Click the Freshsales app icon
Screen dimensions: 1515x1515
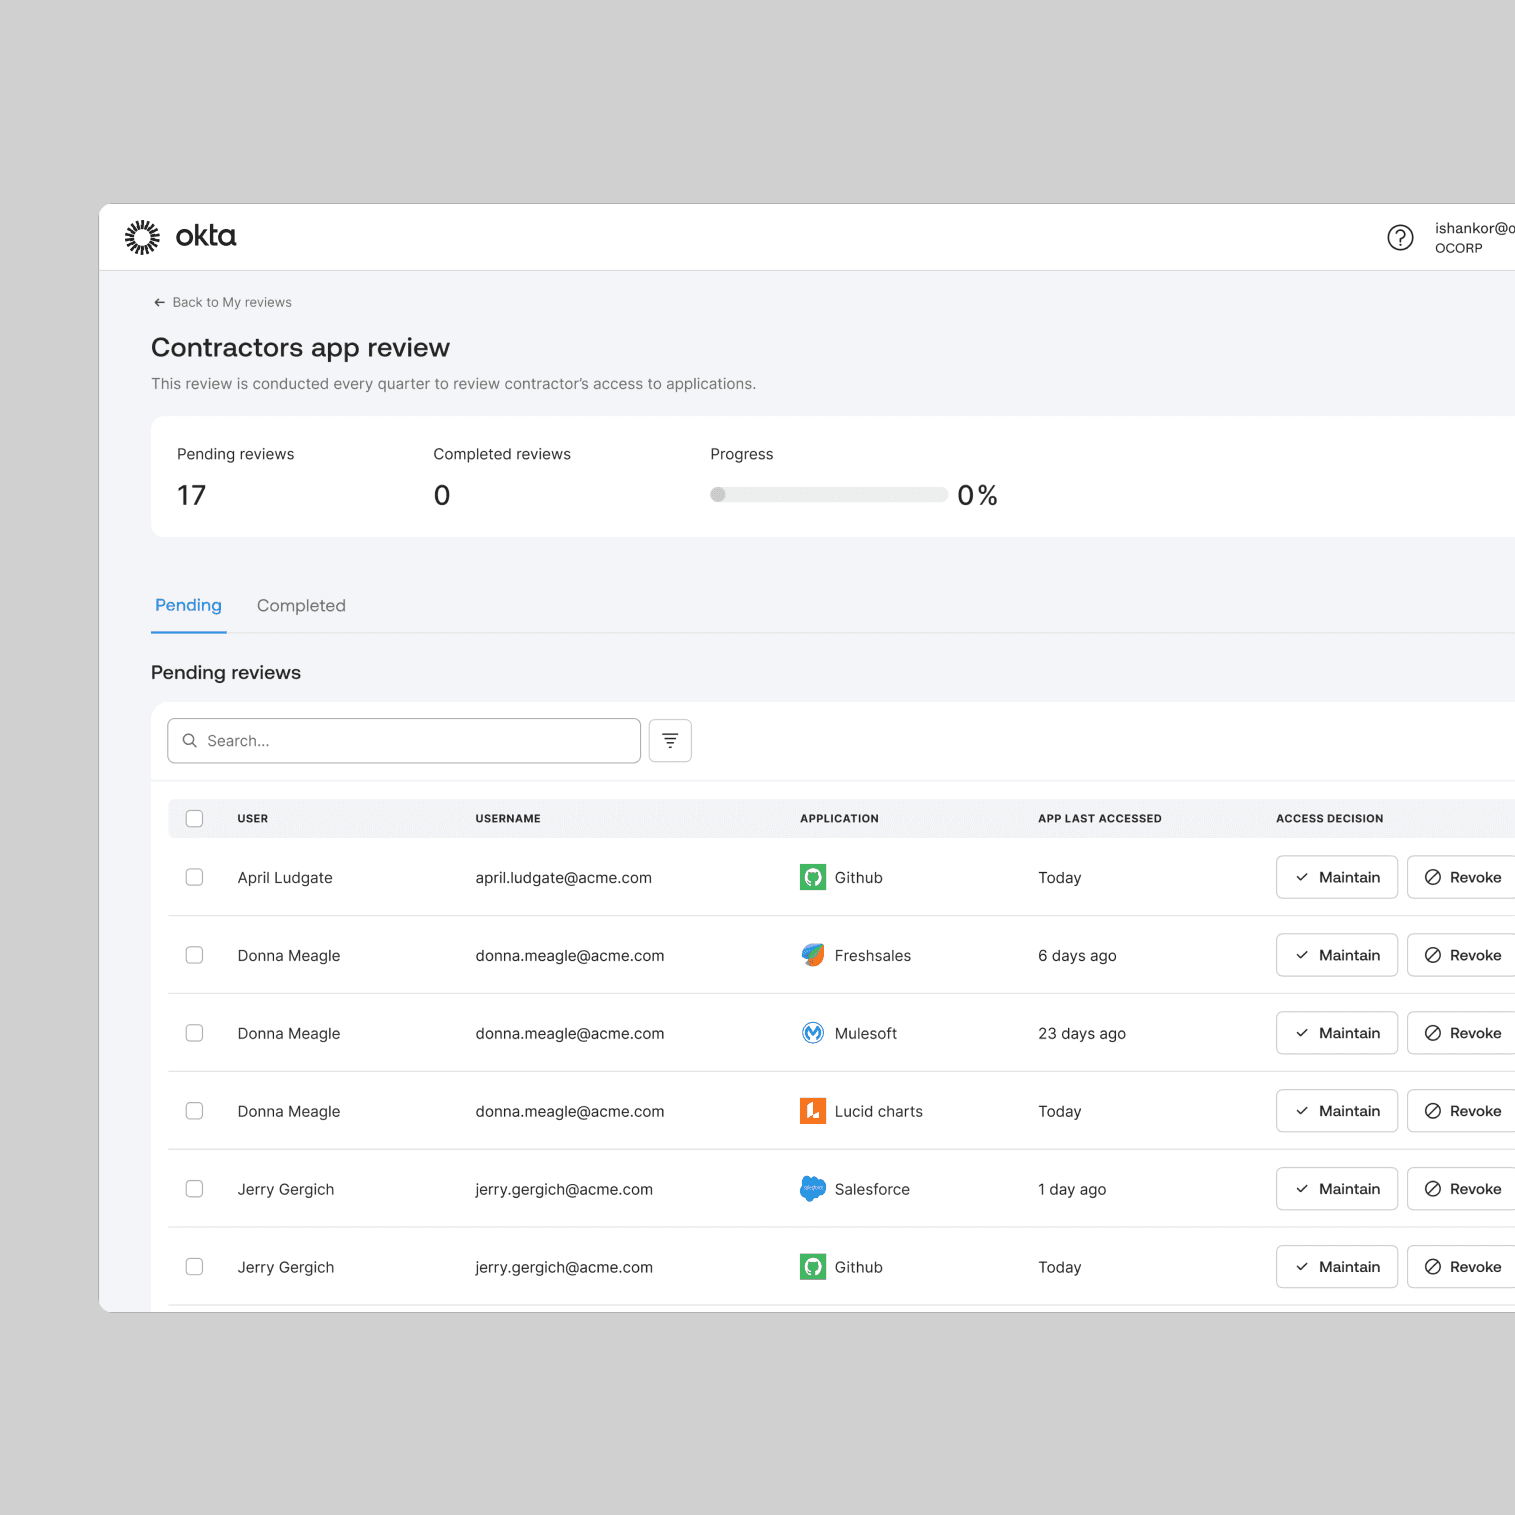point(813,955)
